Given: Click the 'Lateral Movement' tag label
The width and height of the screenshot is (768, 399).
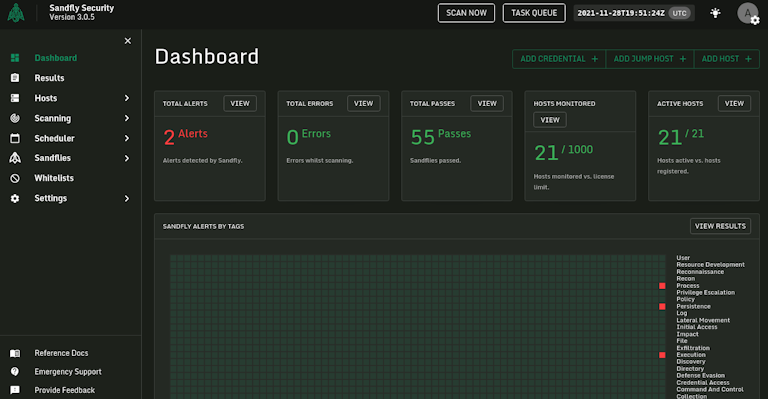Looking at the screenshot, I should (x=703, y=320).
